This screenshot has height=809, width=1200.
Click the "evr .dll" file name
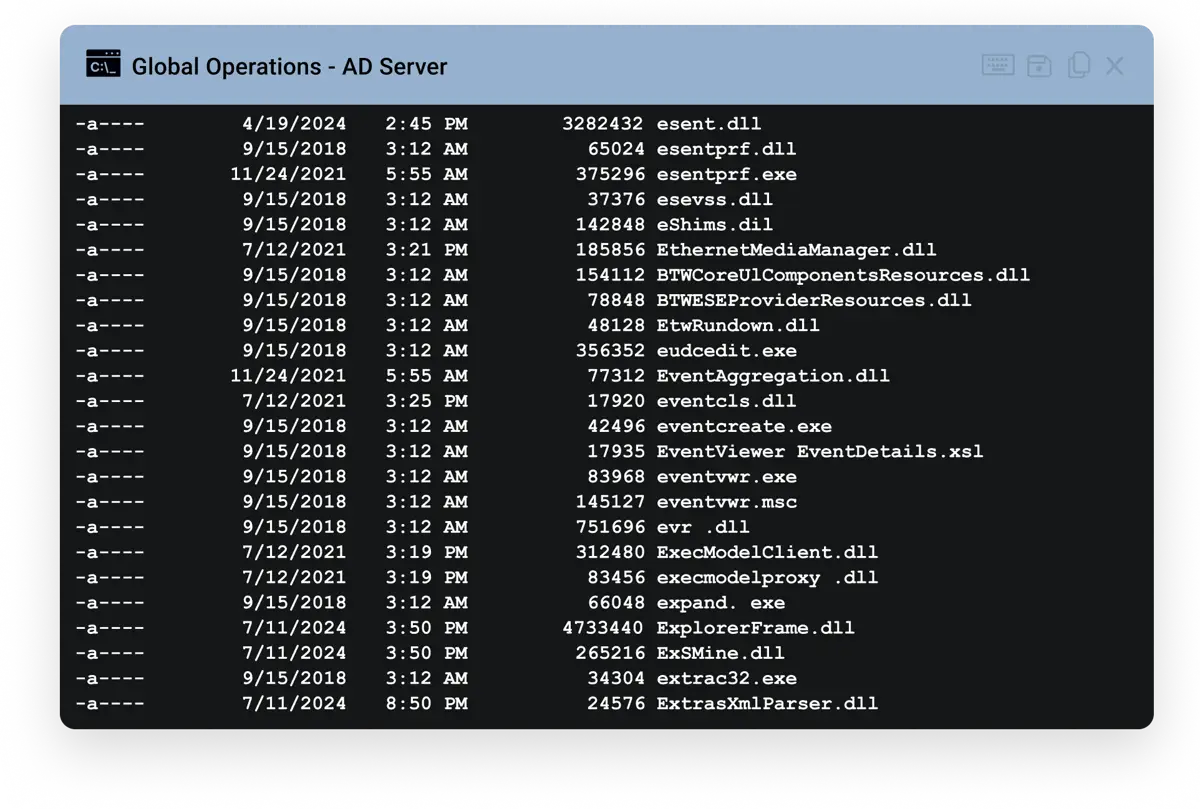coord(703,527)
